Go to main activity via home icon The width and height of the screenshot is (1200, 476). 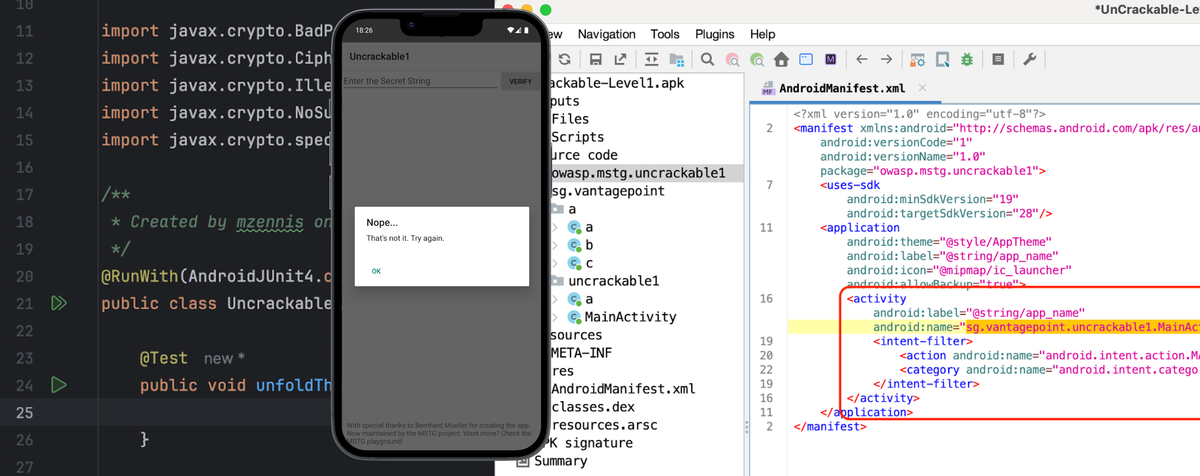(x=782, y=60)
